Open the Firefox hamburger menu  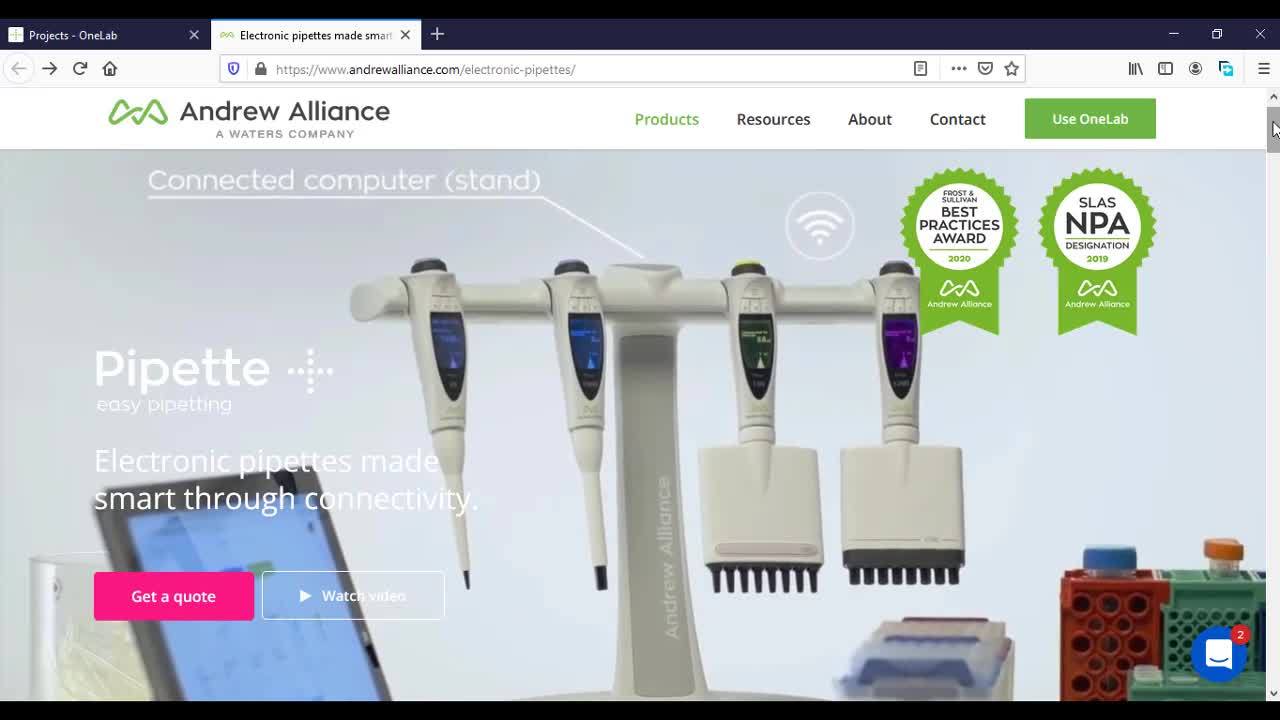coord(1263,69)
